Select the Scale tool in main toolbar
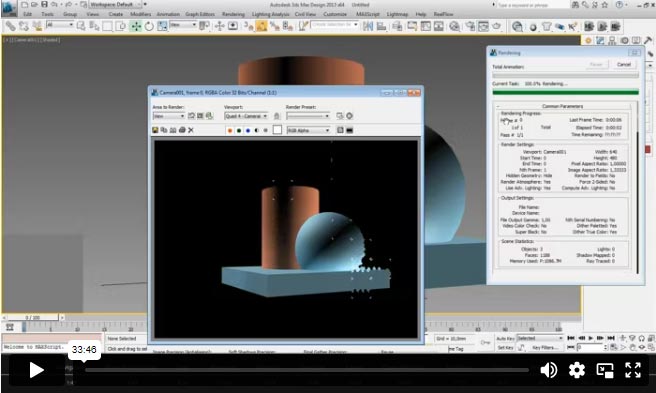The width and height of the screenshot is (656, 393). coord(162,26)
